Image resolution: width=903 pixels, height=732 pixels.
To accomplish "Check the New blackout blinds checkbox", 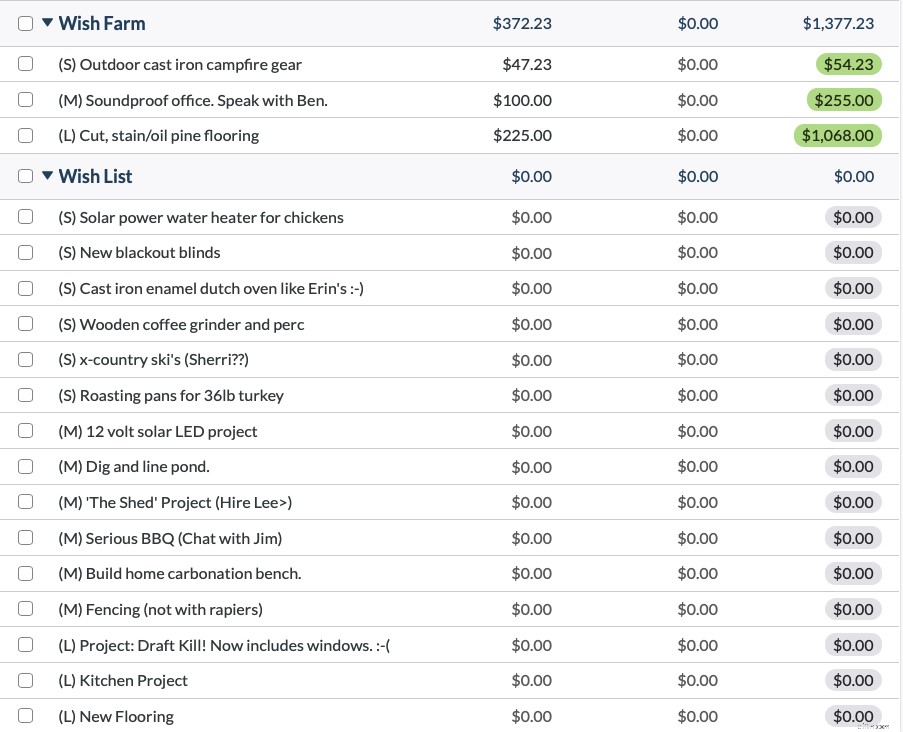I will pos(25,252).
